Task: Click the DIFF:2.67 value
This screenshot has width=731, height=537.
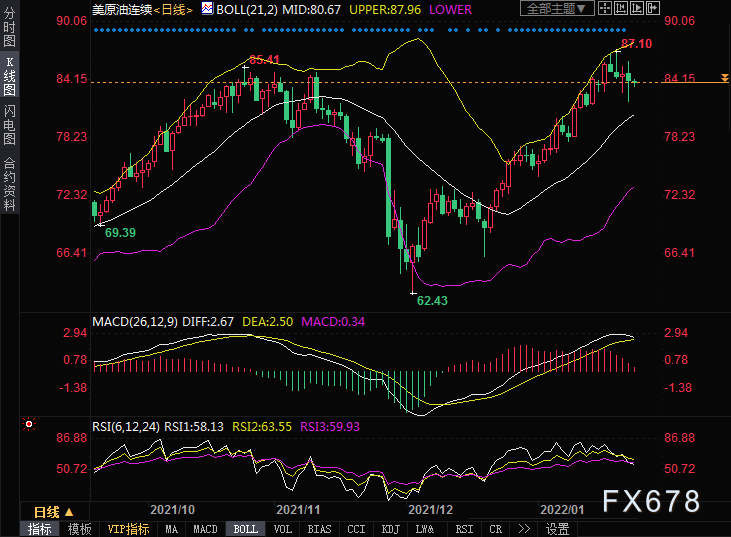Action: (208, 322)
